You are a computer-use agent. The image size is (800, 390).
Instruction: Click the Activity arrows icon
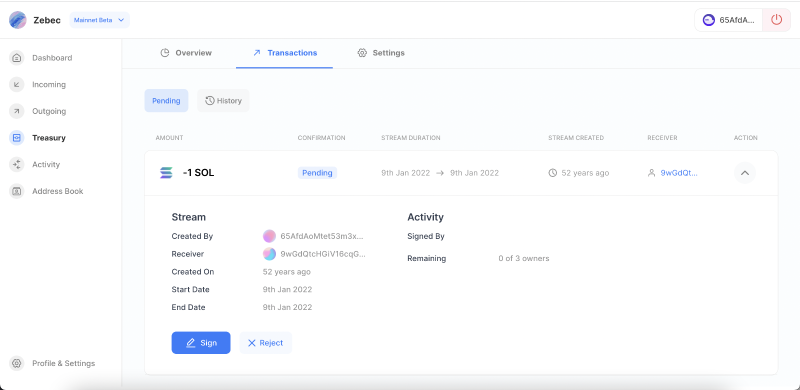(x=17, y=164)
